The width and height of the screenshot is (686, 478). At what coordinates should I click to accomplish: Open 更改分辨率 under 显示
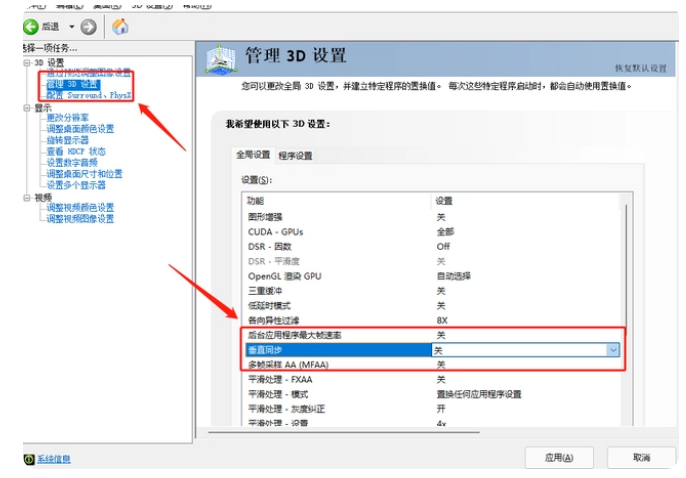coord(67,118)
